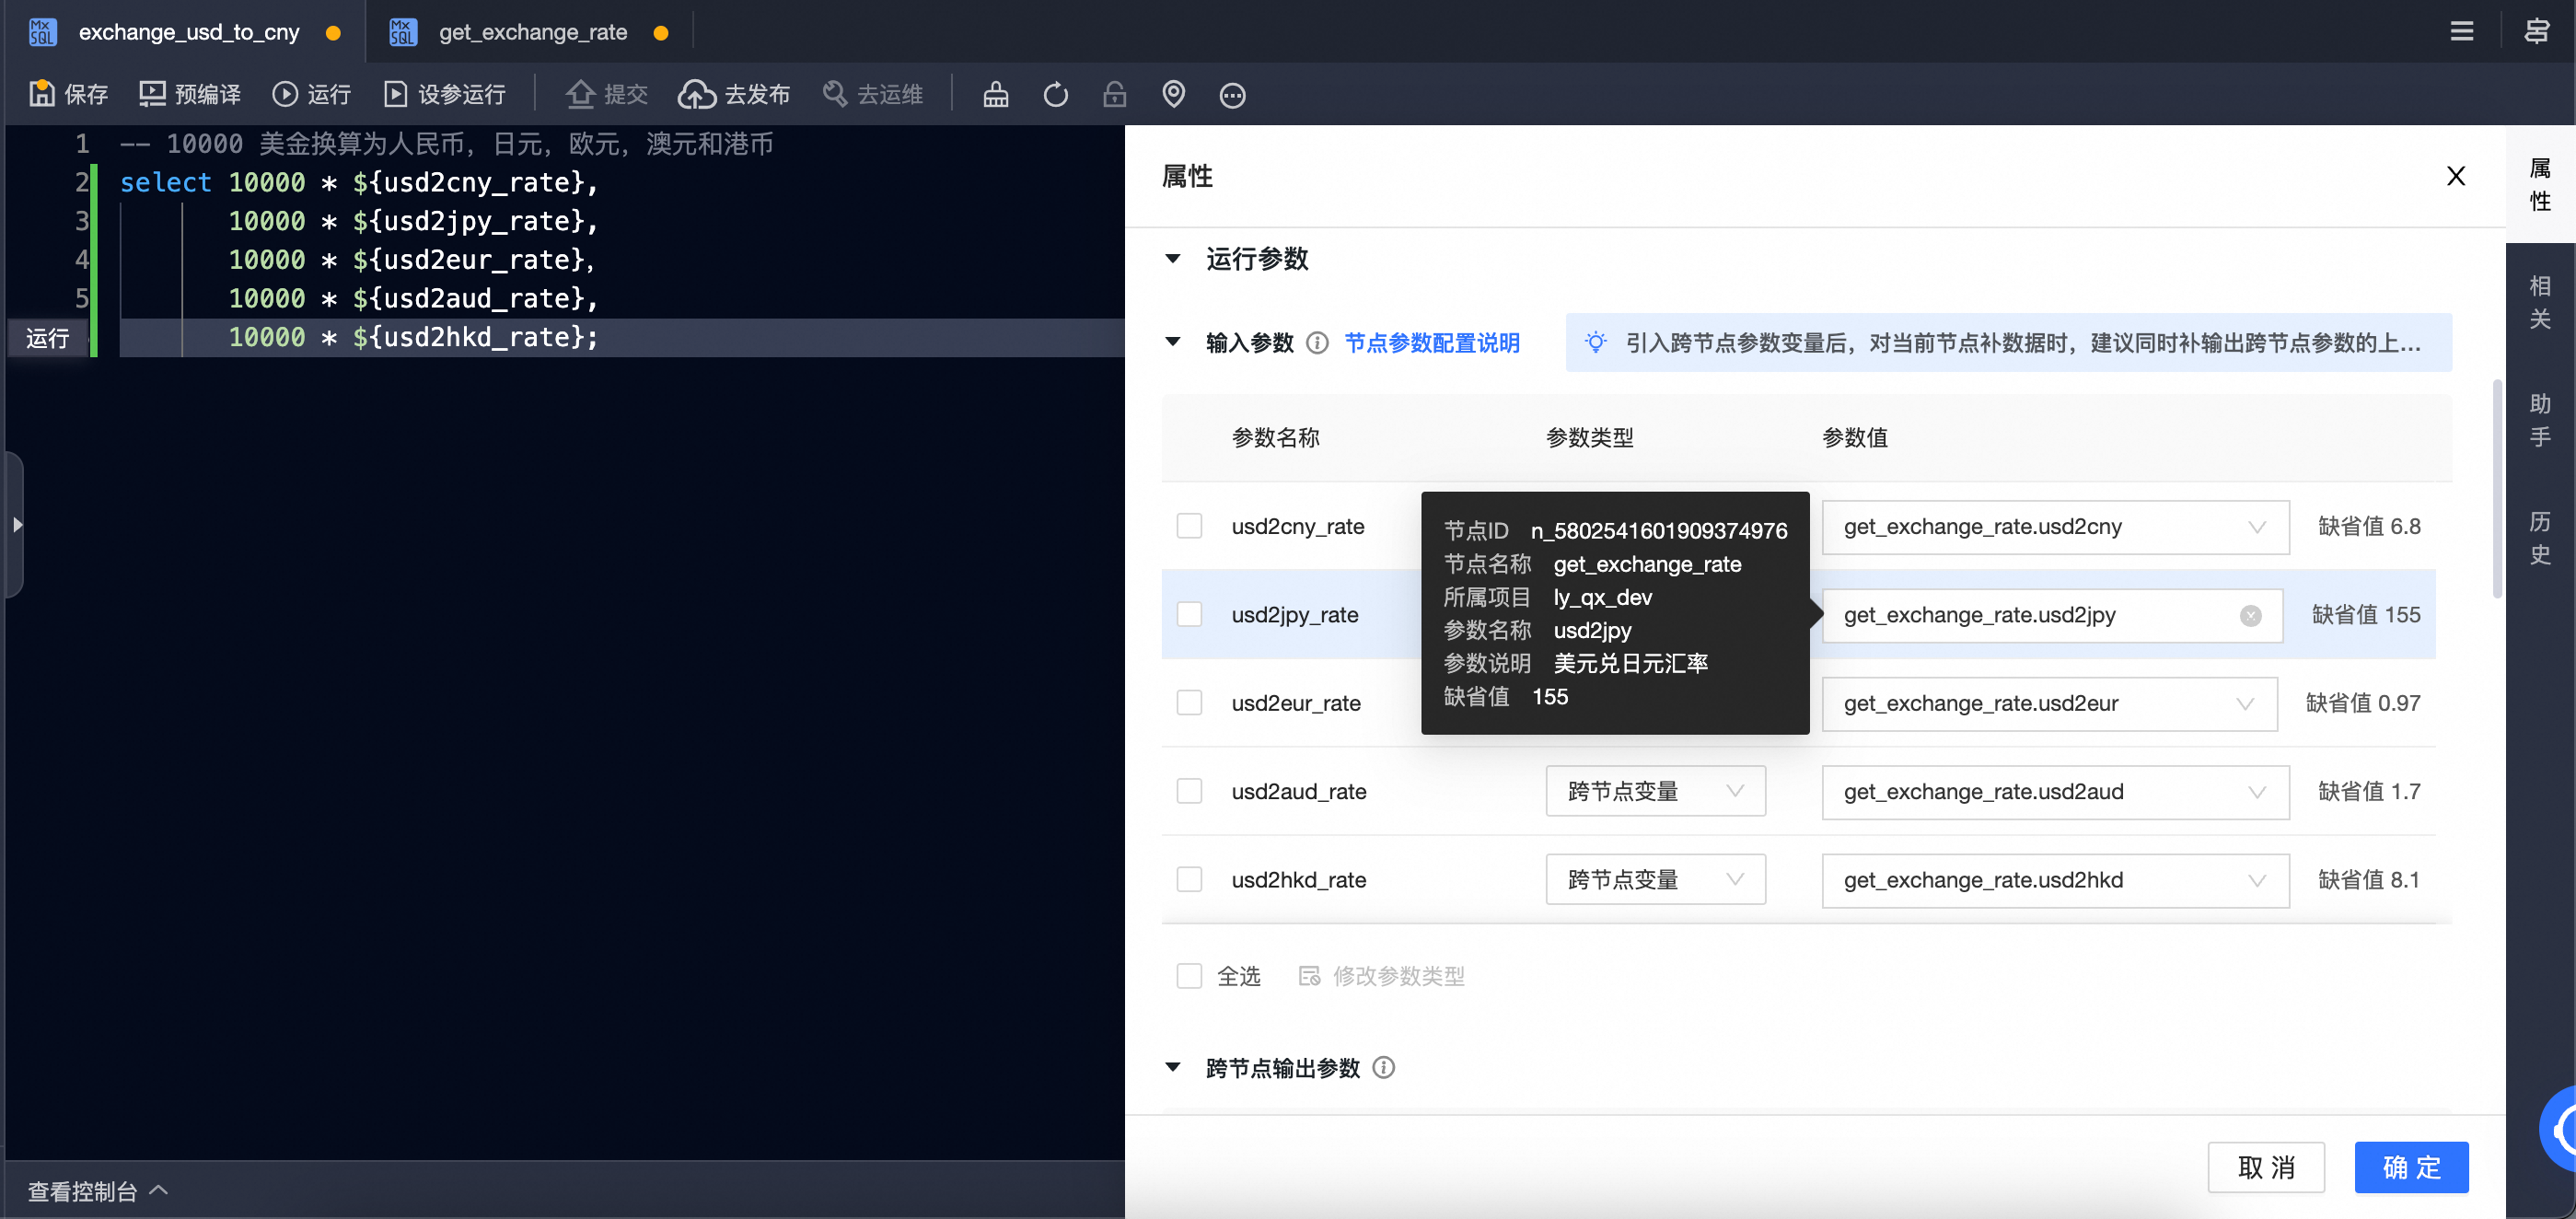2576x1219 pixels.
Task: Open the 节点参数配置说明 link
Action: click(x=1431, y=343)
